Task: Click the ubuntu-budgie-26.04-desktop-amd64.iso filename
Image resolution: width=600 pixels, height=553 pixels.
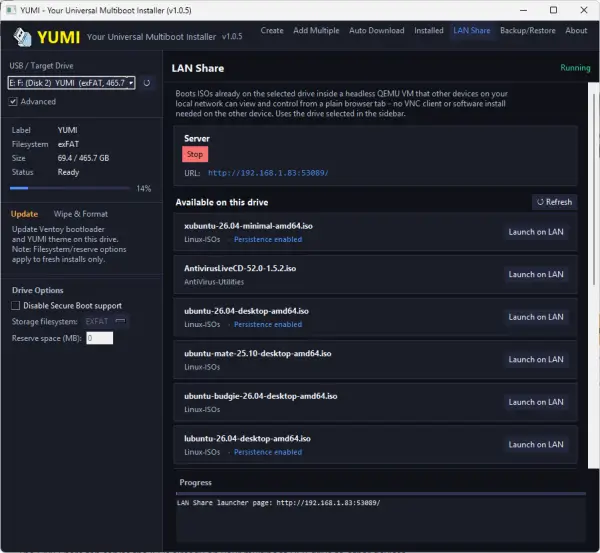Action: 261,396
